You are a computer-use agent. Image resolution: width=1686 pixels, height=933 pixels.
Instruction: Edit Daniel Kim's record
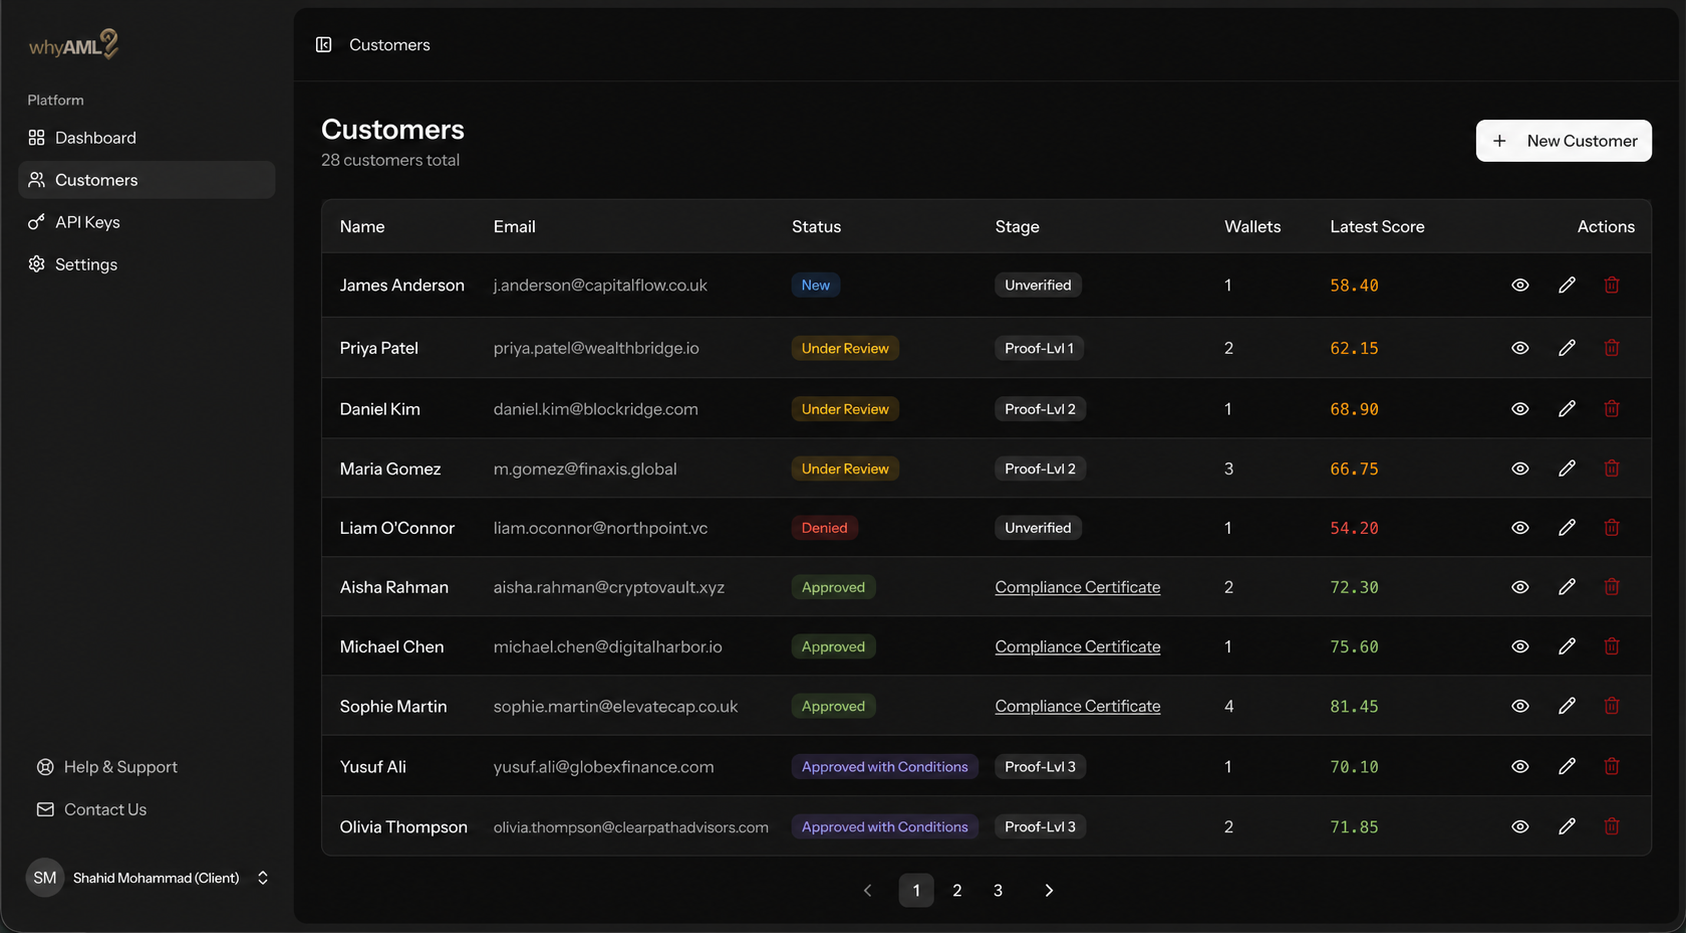tap(1567, 409)
